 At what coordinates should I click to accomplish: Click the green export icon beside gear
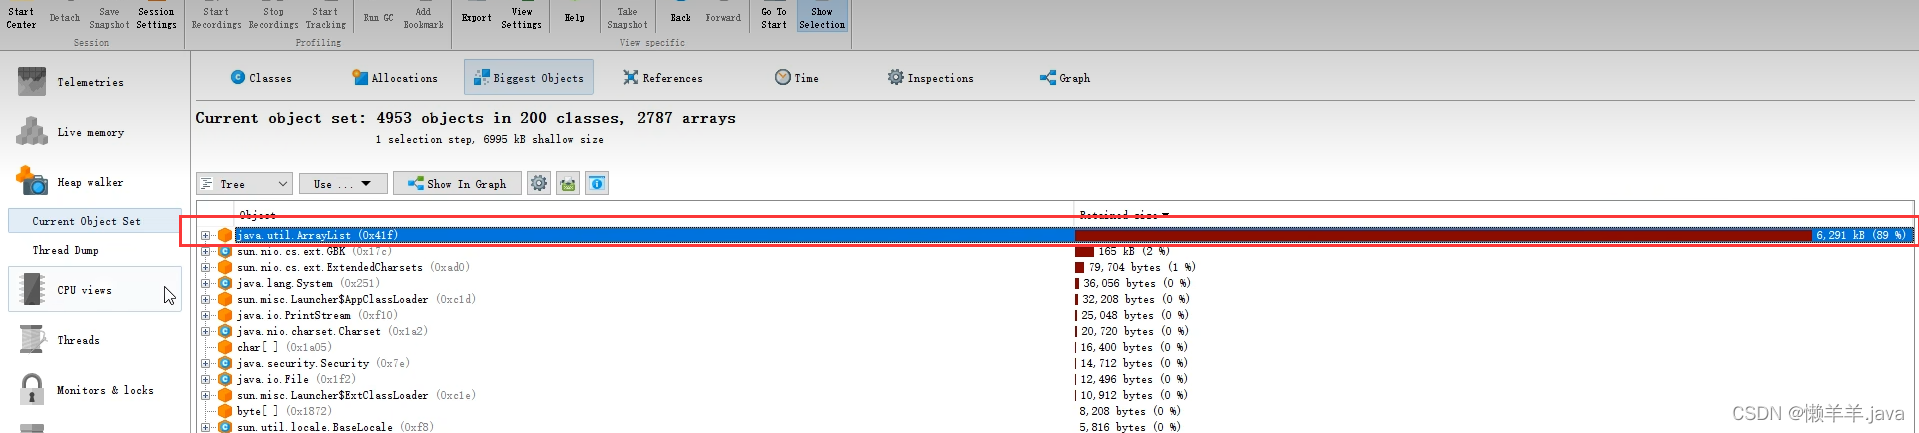coord(568,183)
